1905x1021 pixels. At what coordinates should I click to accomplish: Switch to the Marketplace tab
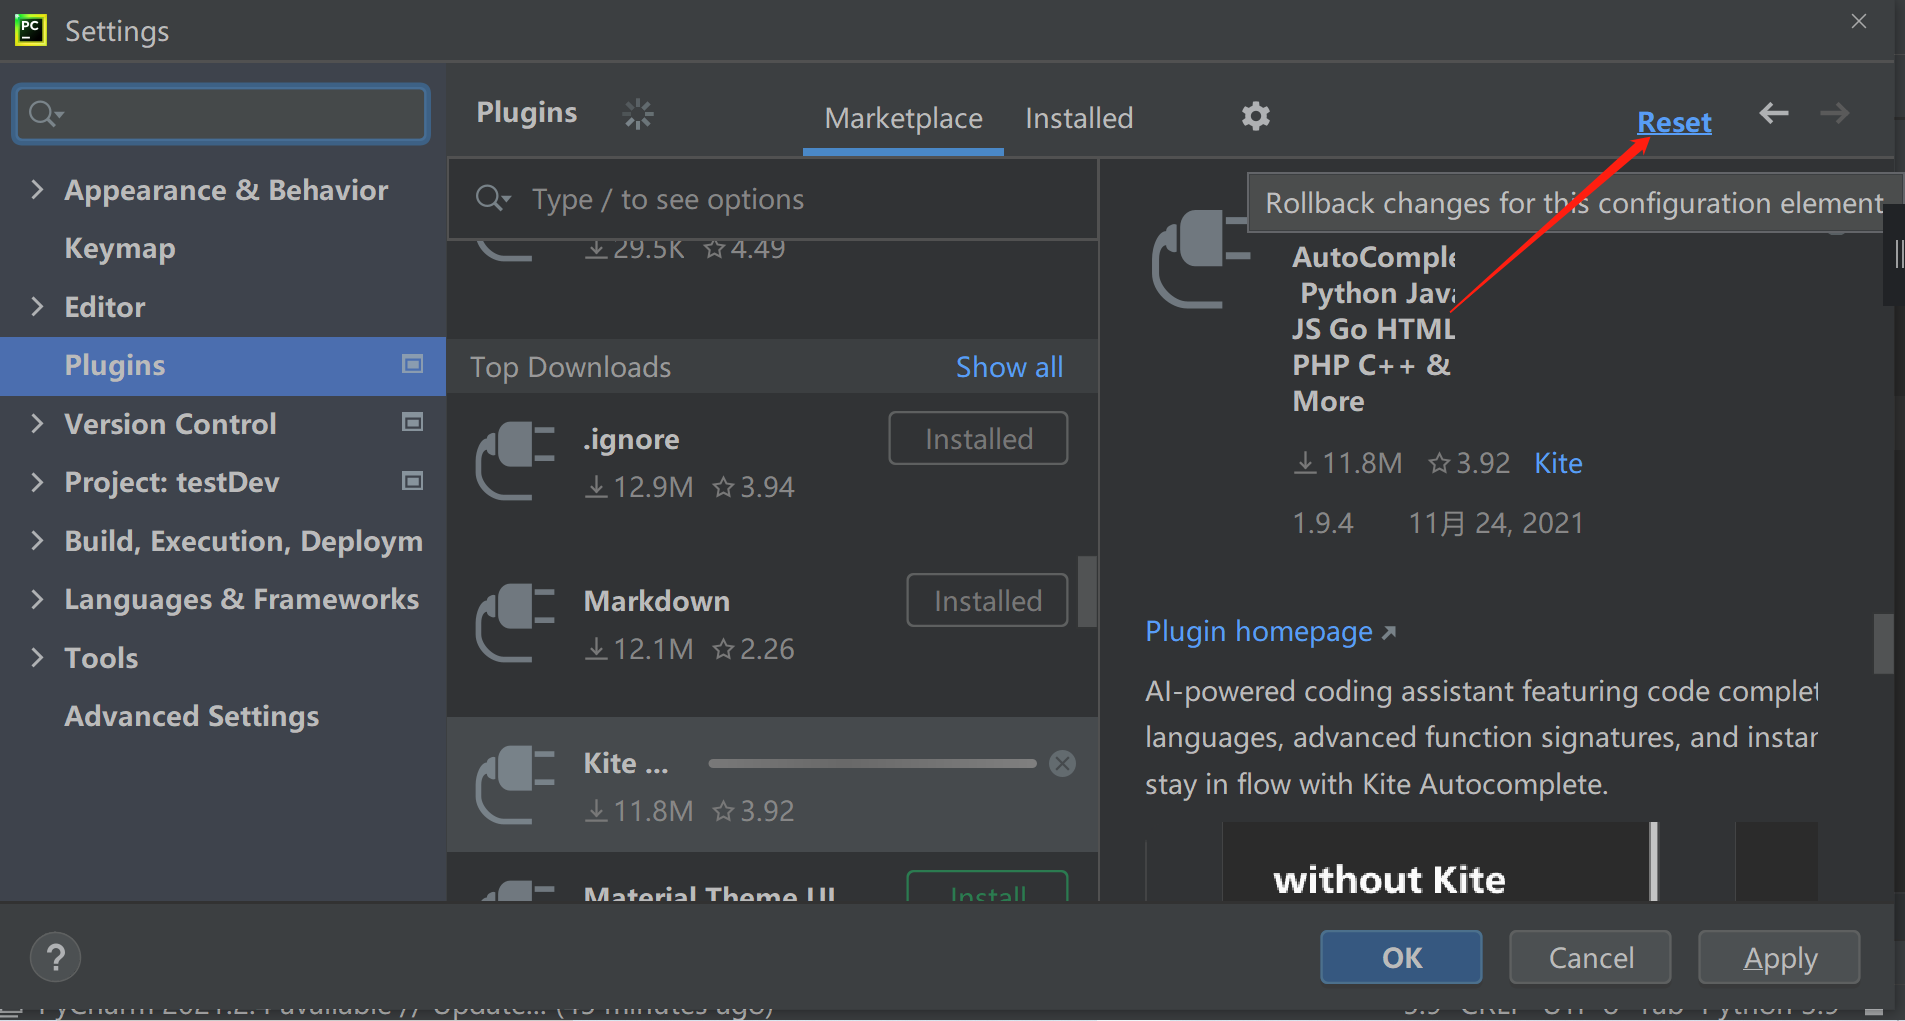point(903,118)
